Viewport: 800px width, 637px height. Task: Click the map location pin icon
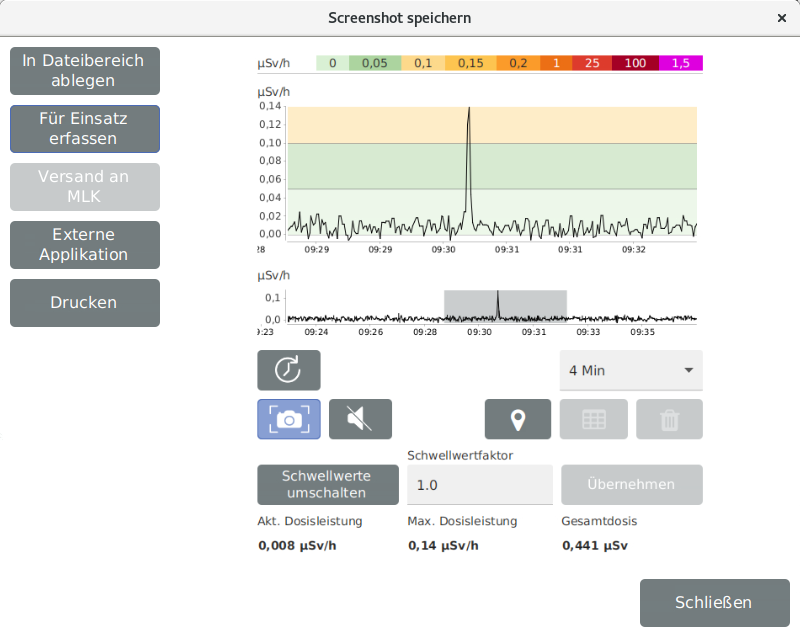[x=518, y=419]
